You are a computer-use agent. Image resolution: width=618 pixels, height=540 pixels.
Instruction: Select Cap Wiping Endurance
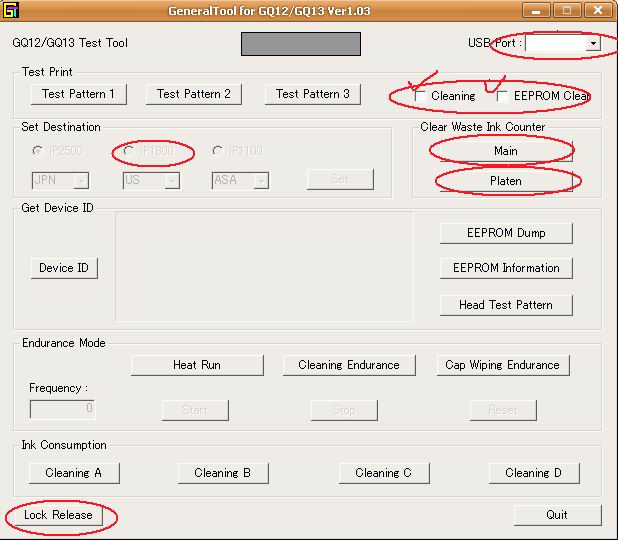[503, 365]
